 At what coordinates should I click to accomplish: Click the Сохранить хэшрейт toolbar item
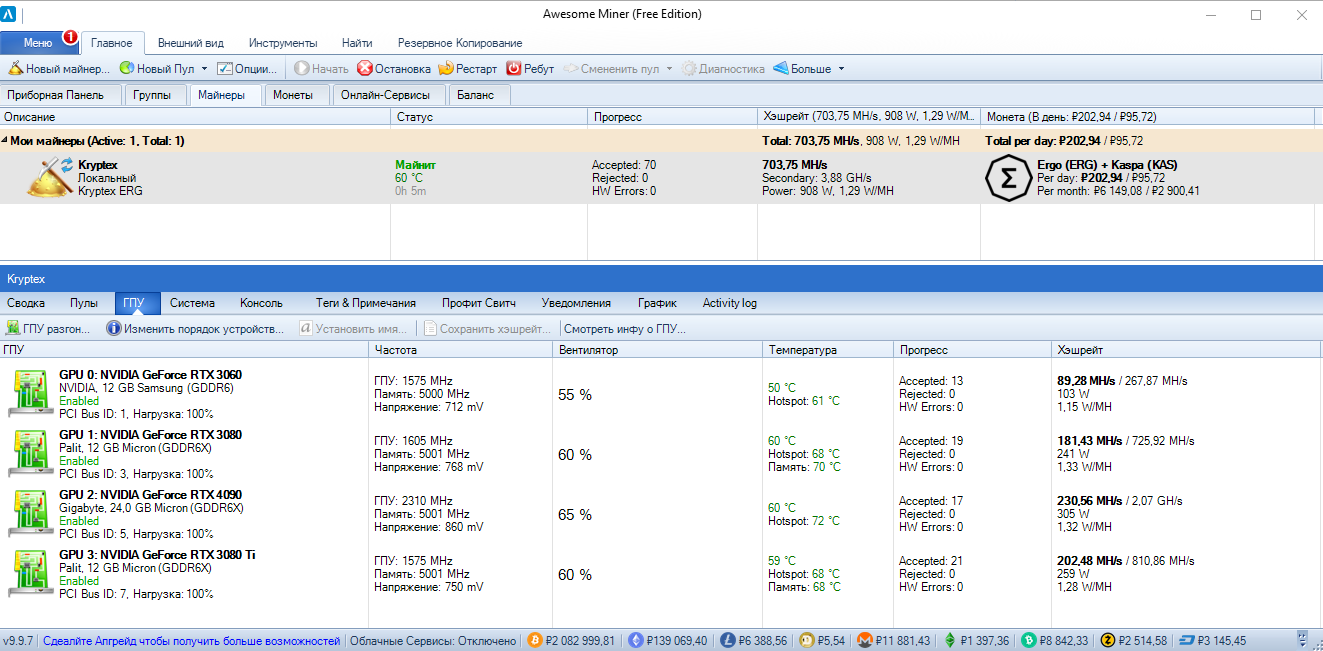point(487,328)
